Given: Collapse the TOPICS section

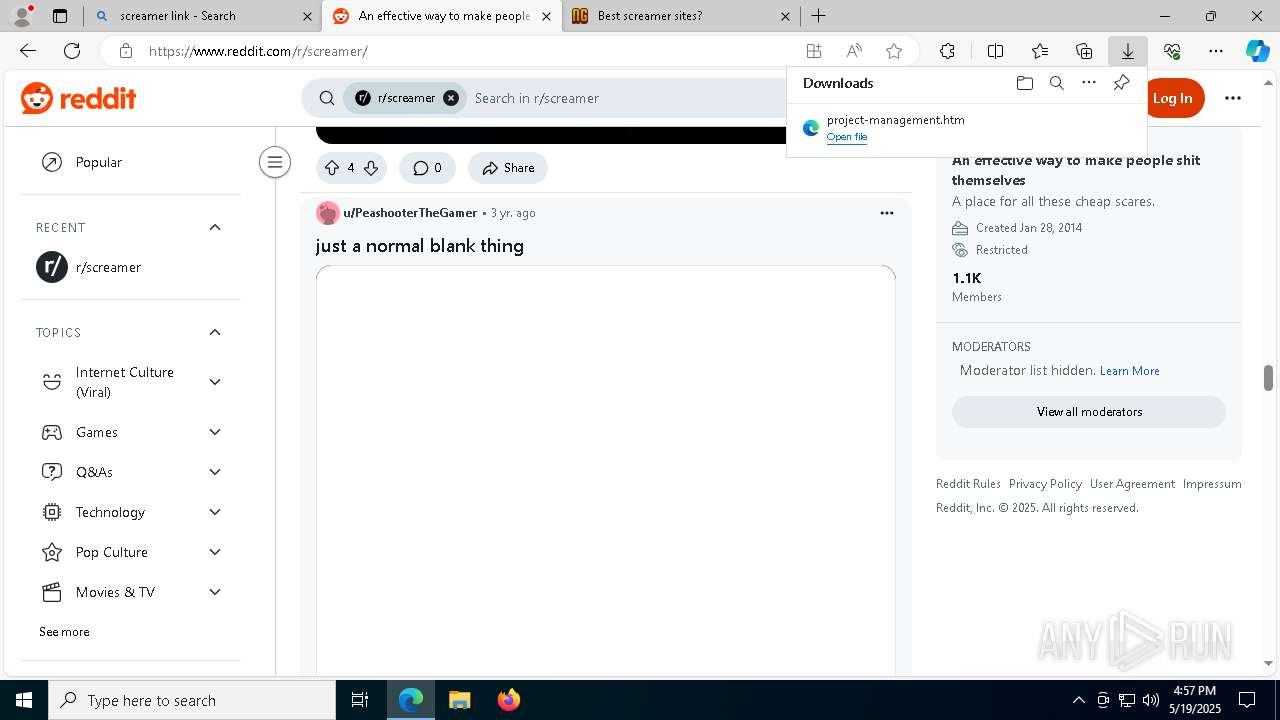Looking at the screenshot, I should [x=215, y=332].
